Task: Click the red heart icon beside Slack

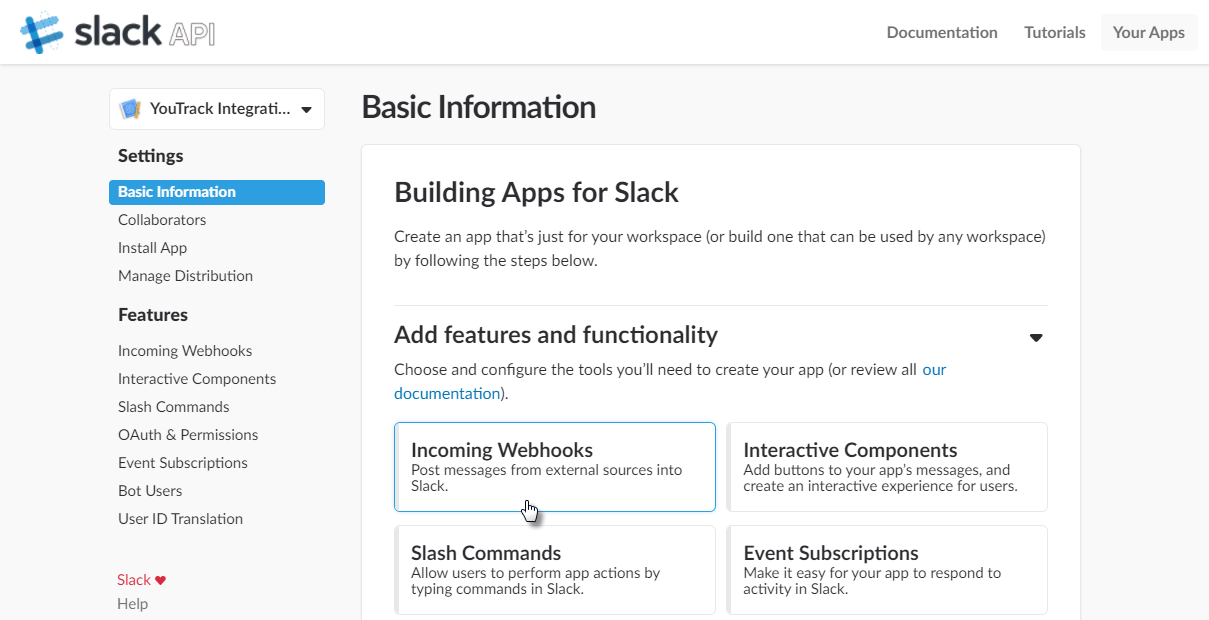Action: (161, 580)
